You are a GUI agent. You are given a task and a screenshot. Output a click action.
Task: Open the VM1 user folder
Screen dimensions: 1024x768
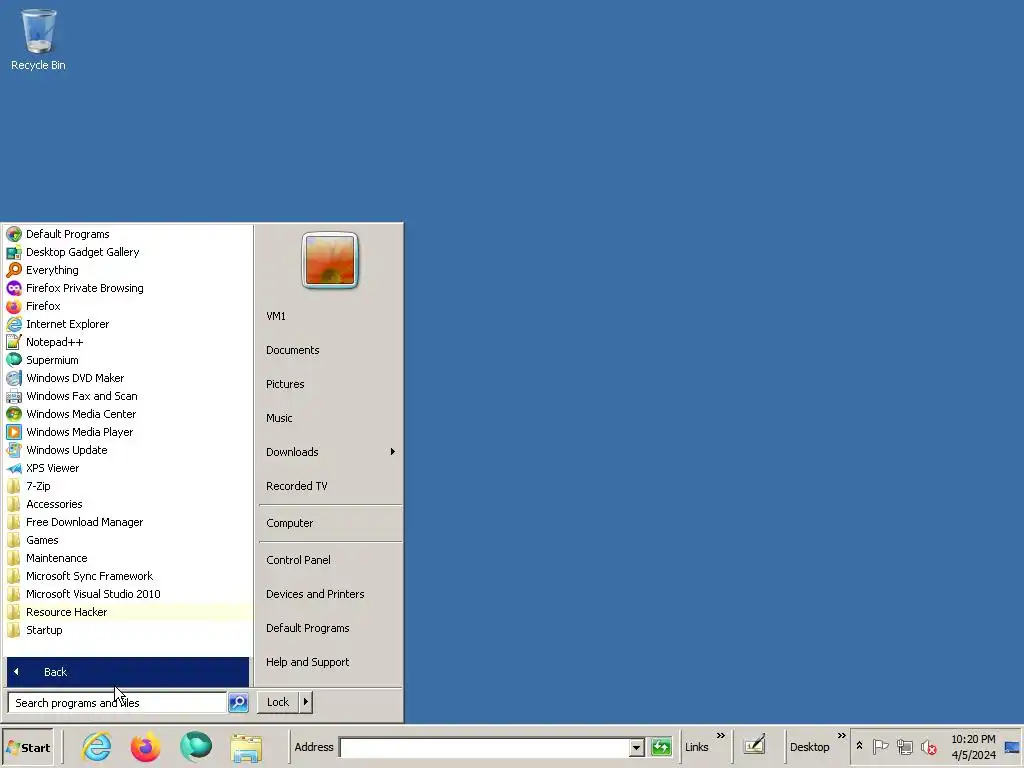click(330, 316)
